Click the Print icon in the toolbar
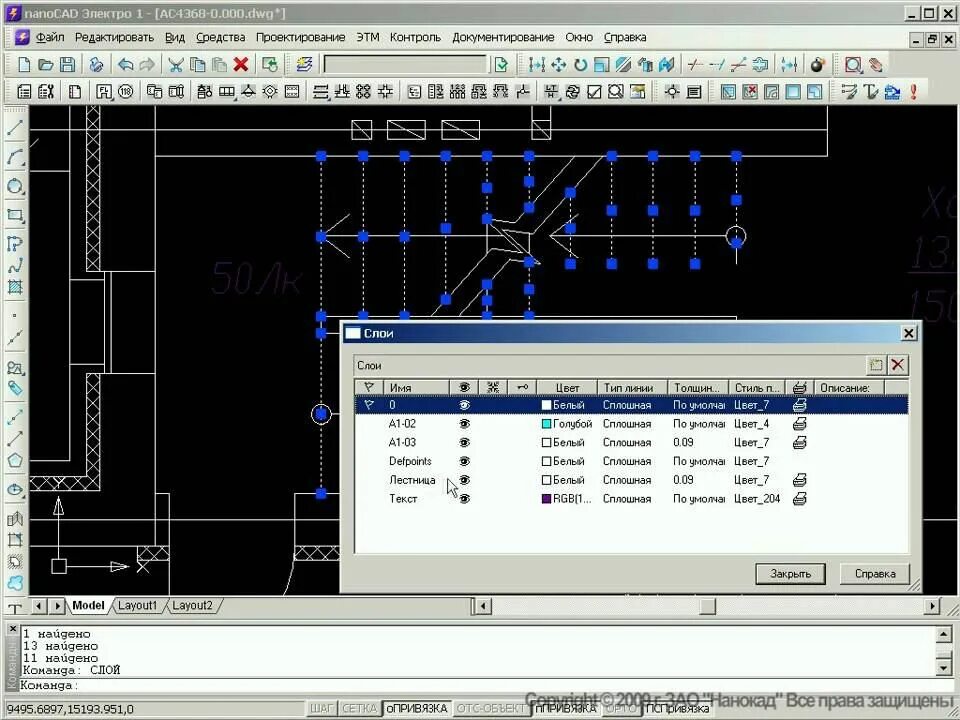 click(96, 64)
